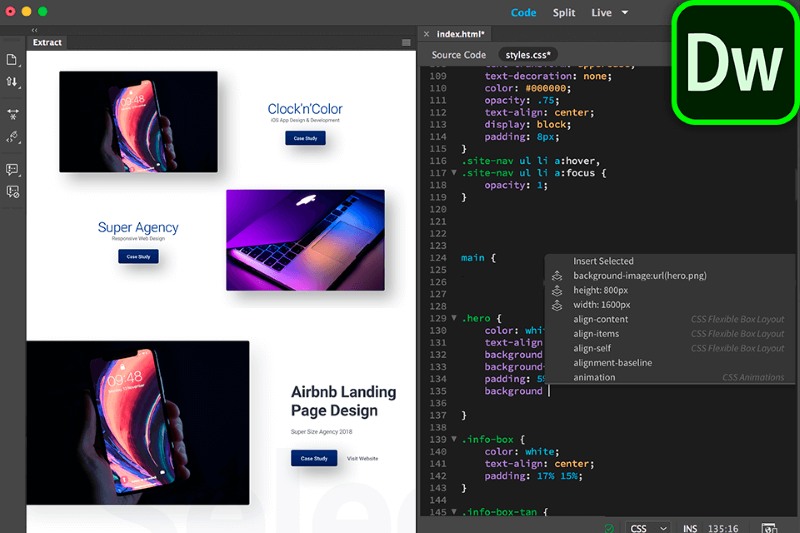Viewport: 800px width, 533px height.
Task: Click 'text-decoration: none;' code line
Action: click(x=548, y=76)
